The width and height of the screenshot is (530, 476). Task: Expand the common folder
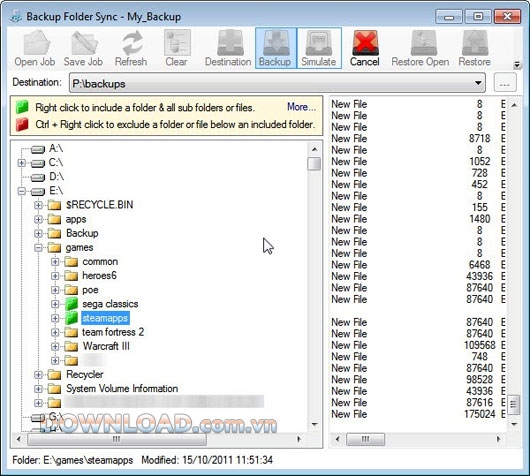tap(55, 262)
